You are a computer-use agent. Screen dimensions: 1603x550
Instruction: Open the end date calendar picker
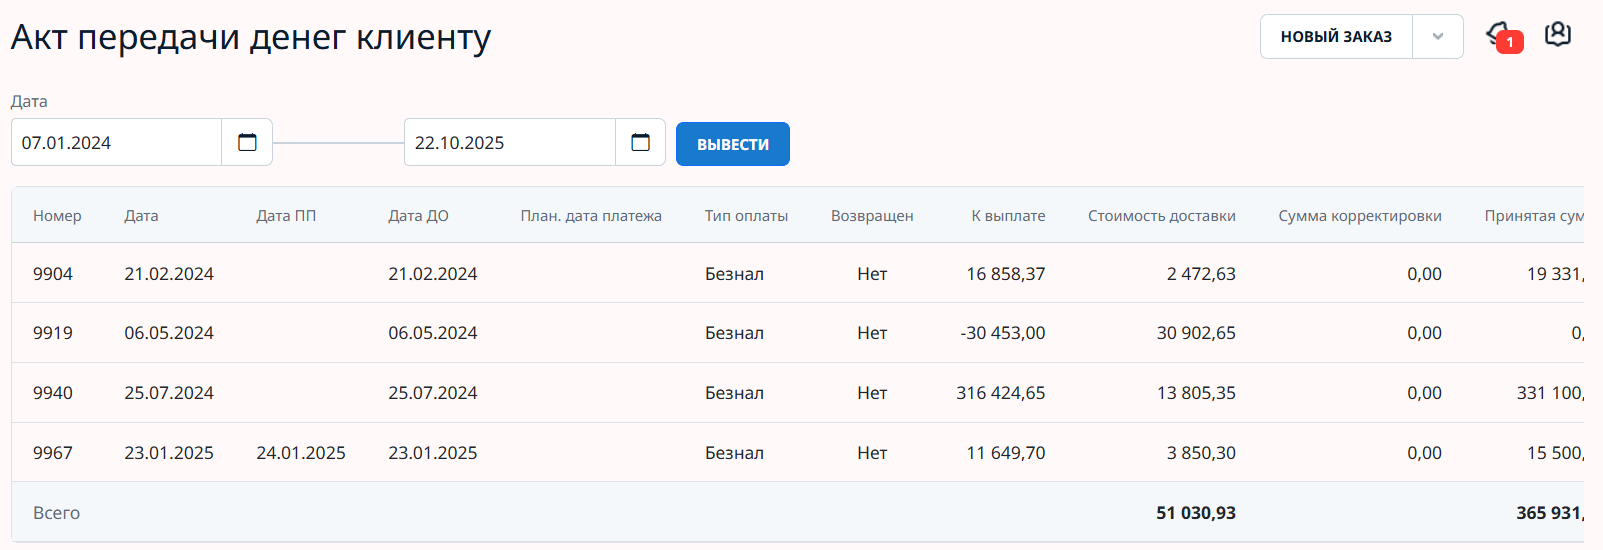pos(640,142)
